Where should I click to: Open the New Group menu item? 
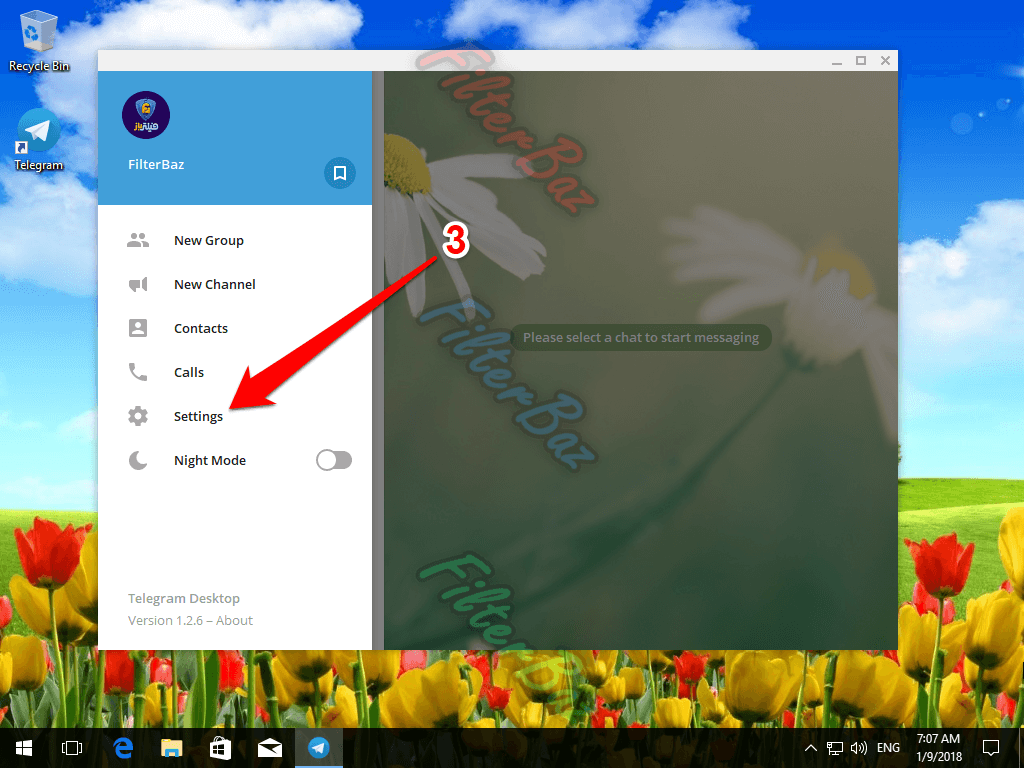pos(209,240)
